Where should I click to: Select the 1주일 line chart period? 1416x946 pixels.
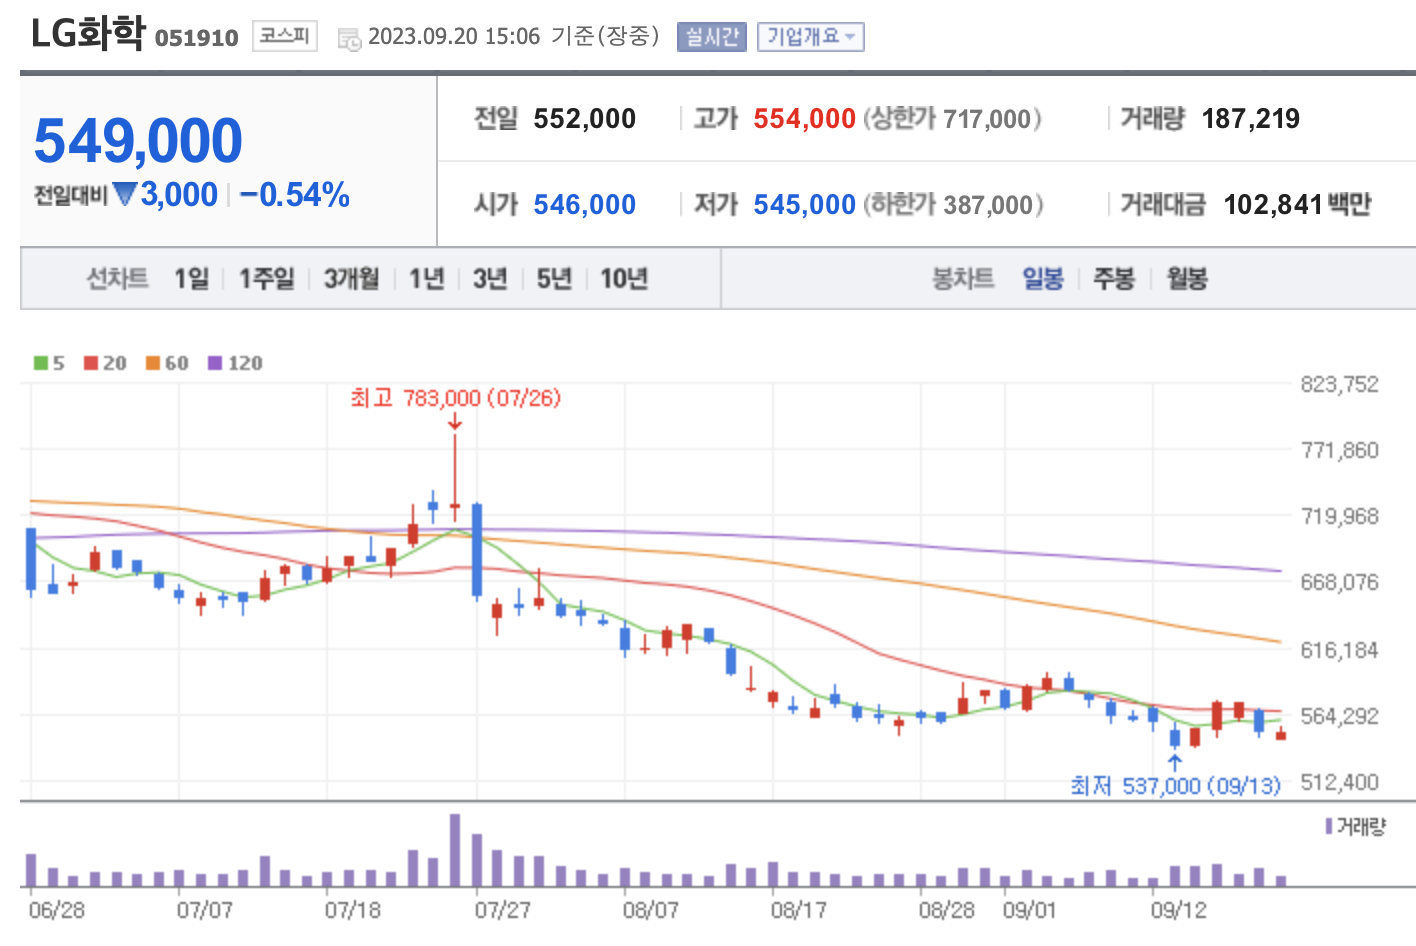pyautogui.click(x=267, y=278)
